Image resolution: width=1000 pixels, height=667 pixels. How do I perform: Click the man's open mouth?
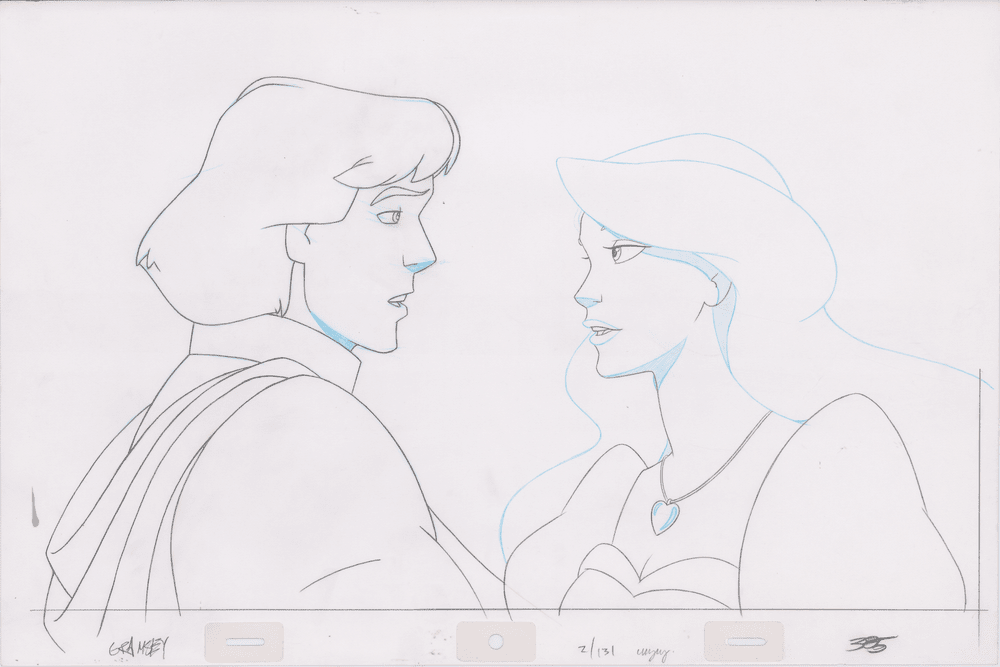coord(396,302)
